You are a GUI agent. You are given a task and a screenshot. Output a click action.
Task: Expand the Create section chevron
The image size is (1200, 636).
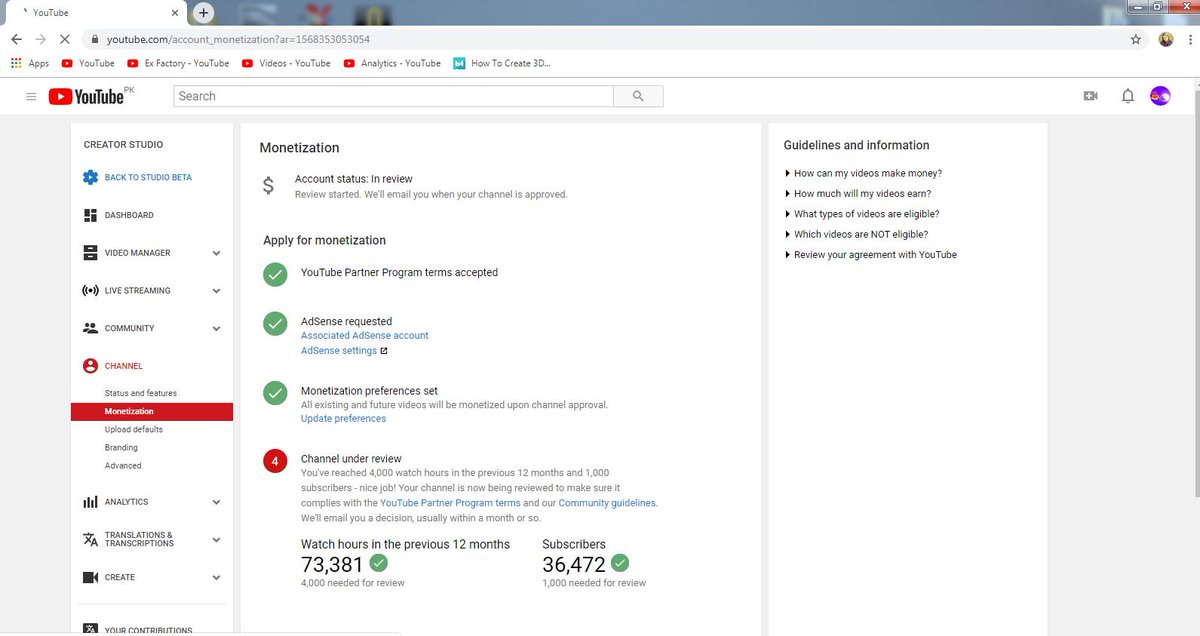click(x=216, y=577)
